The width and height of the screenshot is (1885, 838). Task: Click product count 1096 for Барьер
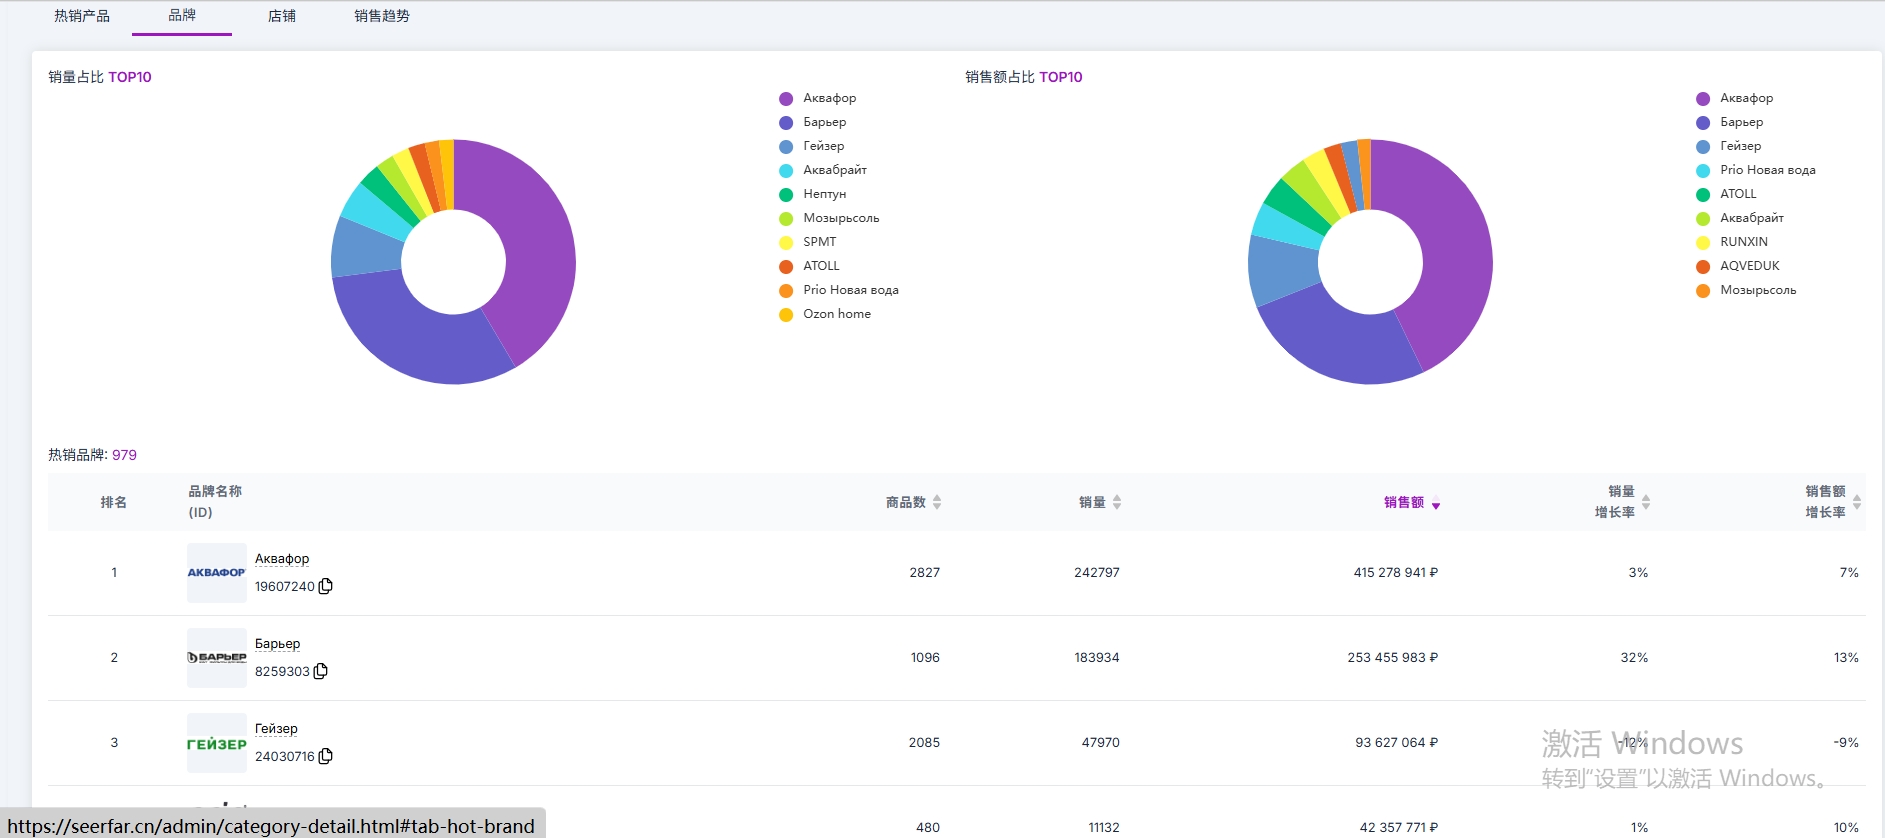tap(925, 658)
